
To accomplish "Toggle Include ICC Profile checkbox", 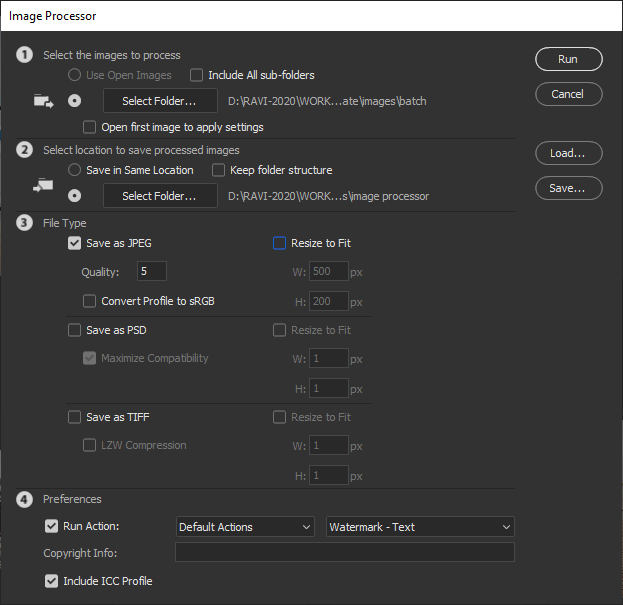I will pos(52,580).
